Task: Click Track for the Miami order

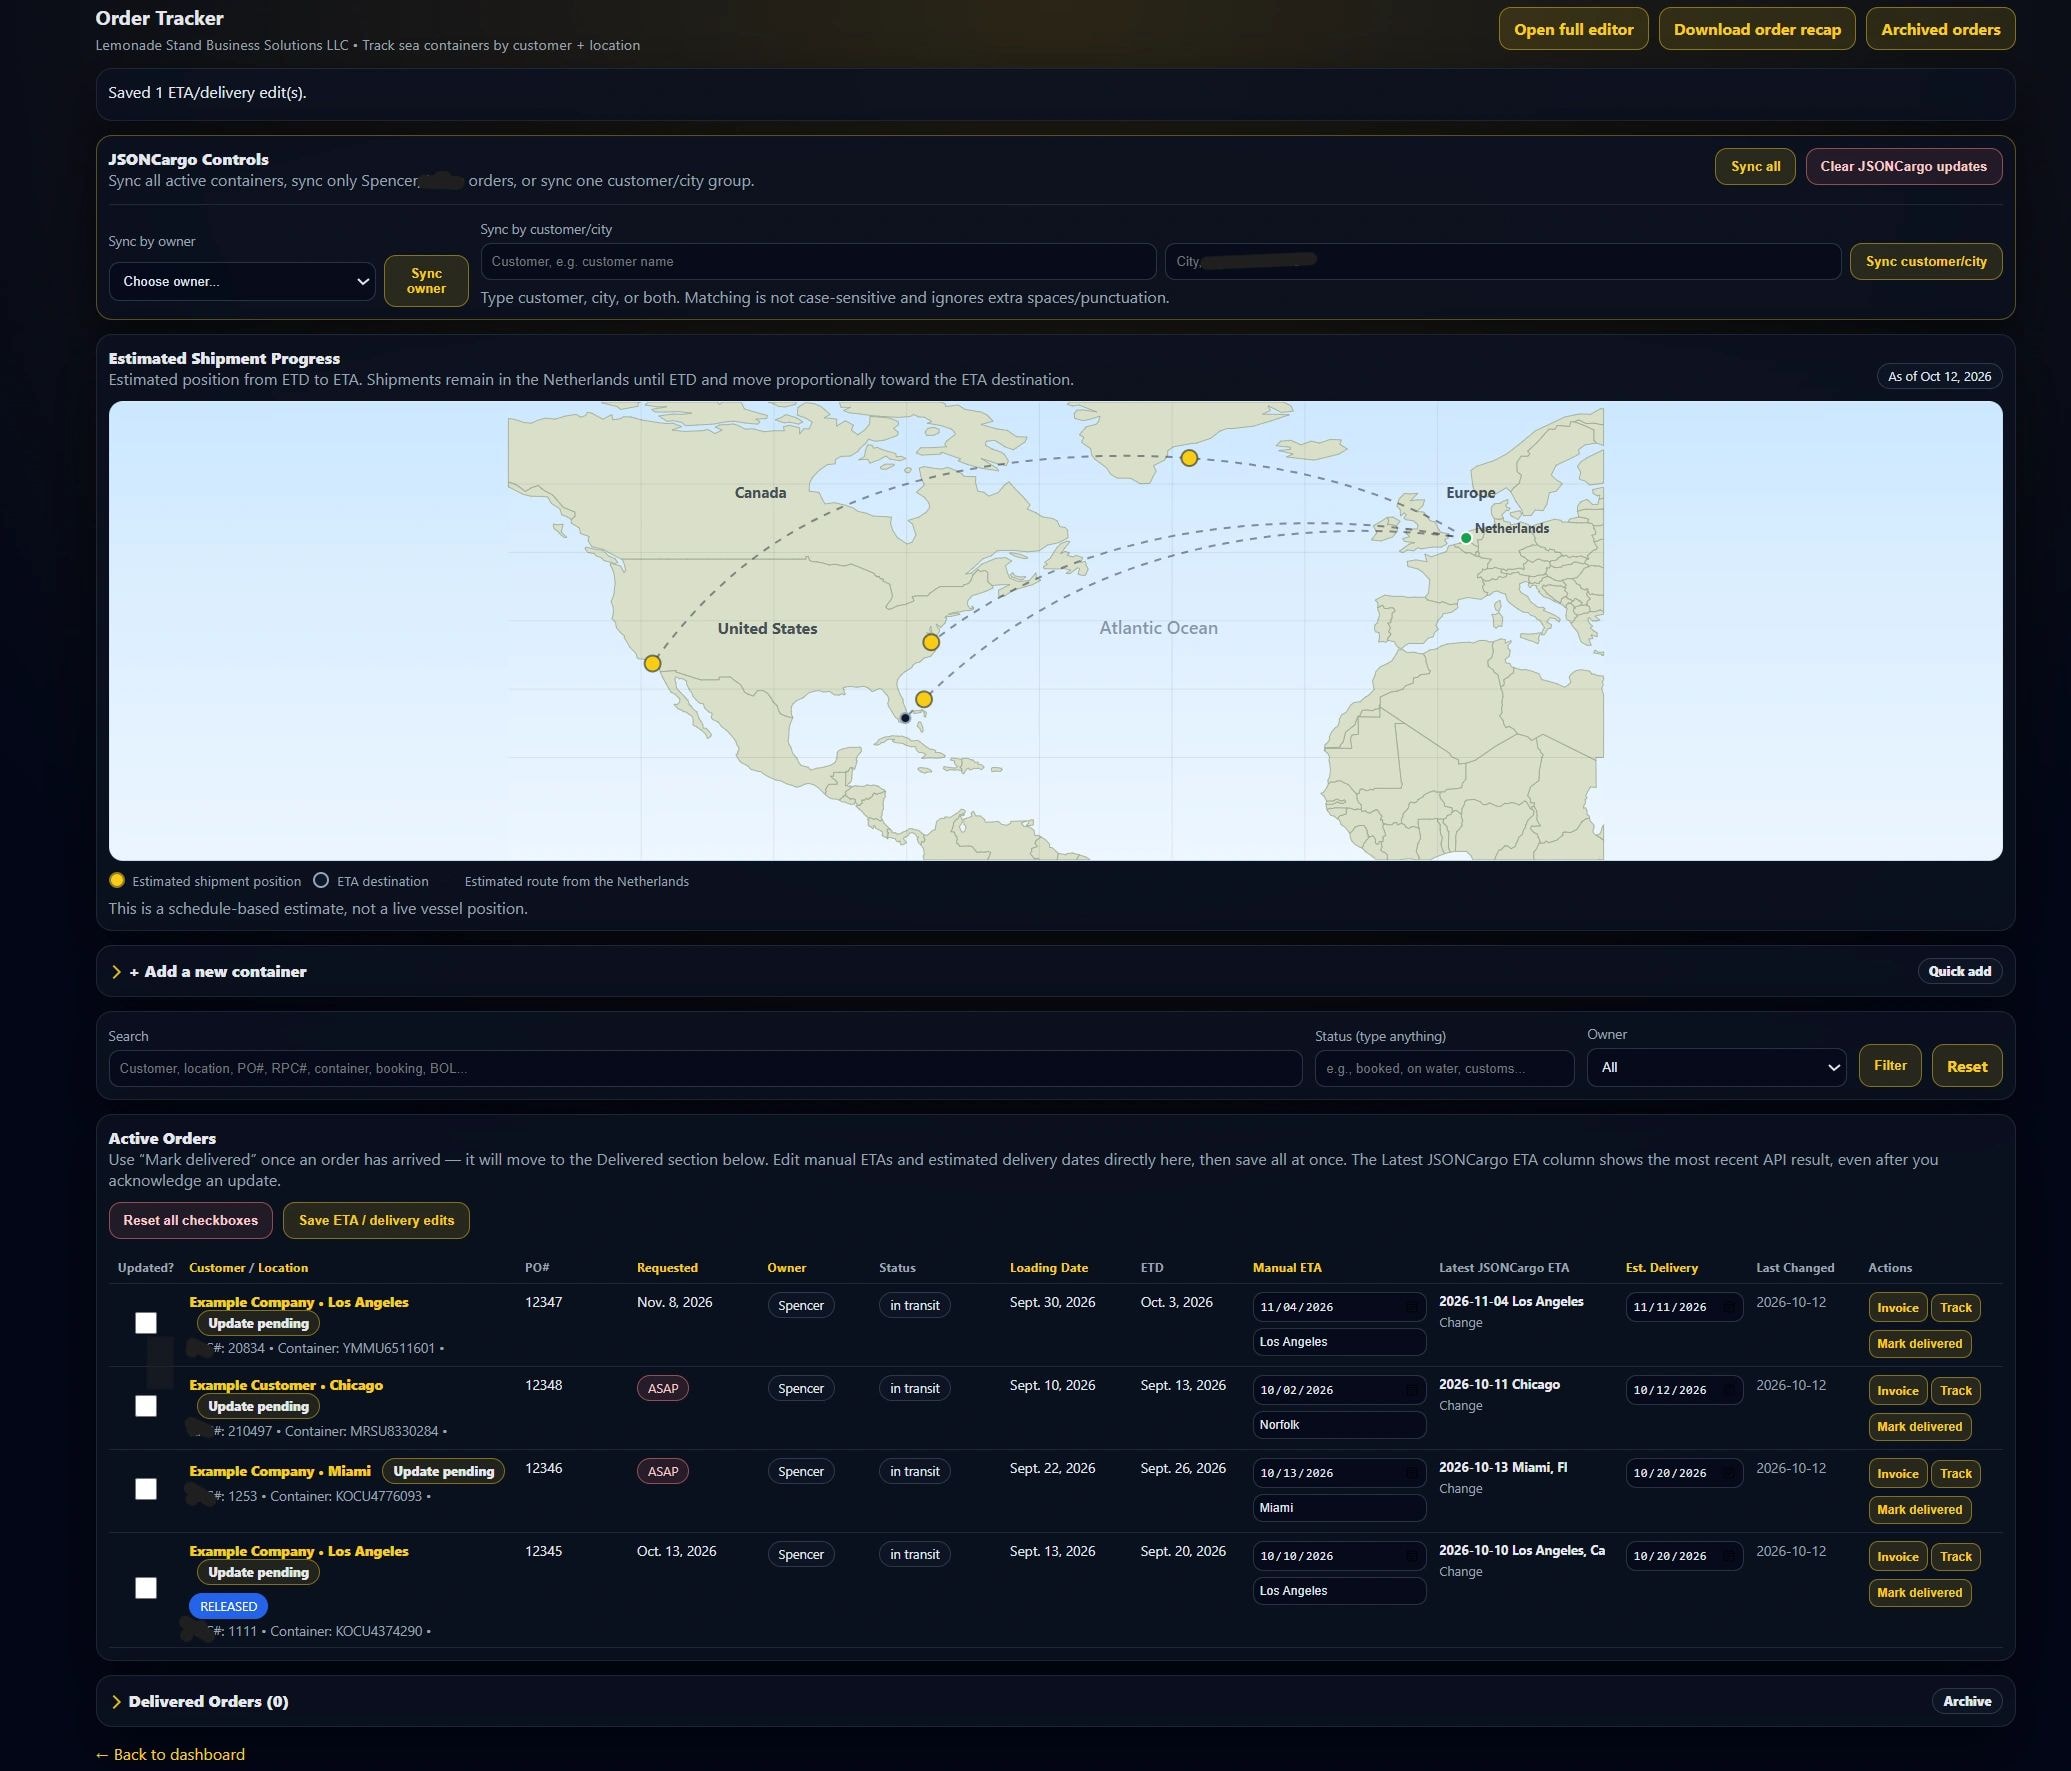Action: pyautogui.click(x=1955, y=1473)
